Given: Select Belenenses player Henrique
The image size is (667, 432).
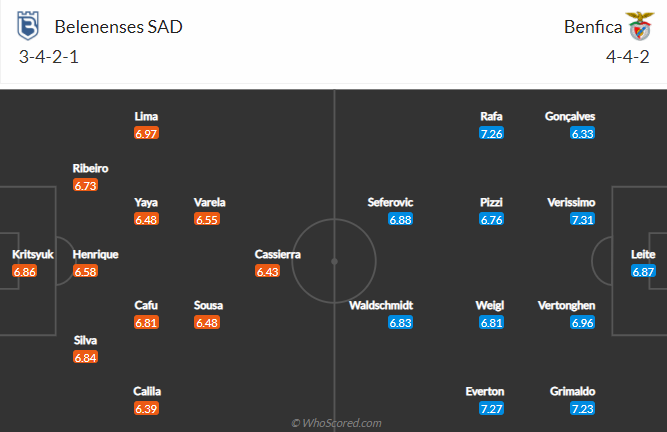Looking at the screenshot, I should pyautogui.click(x=95, y=255).
